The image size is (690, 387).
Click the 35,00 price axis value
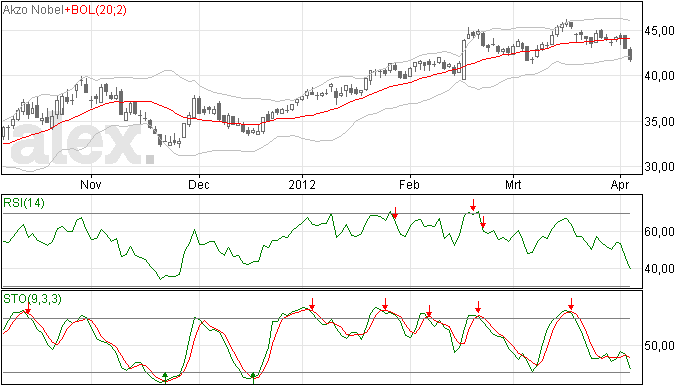pyautogui.click(x=659, y=122)
